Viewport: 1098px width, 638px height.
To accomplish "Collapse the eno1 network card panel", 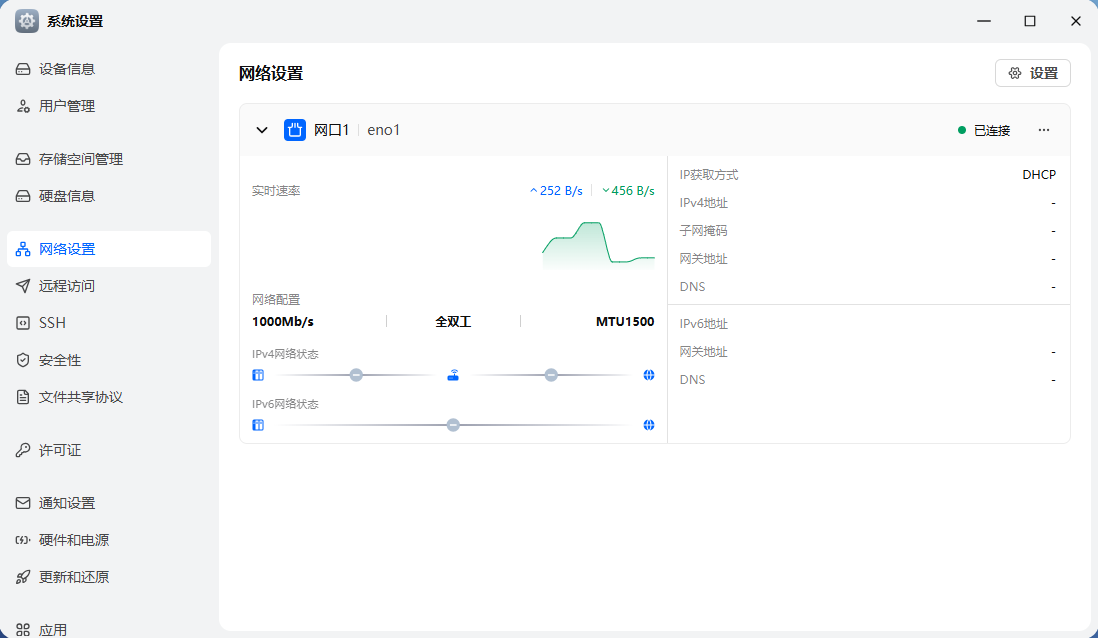I will [262, 130].
